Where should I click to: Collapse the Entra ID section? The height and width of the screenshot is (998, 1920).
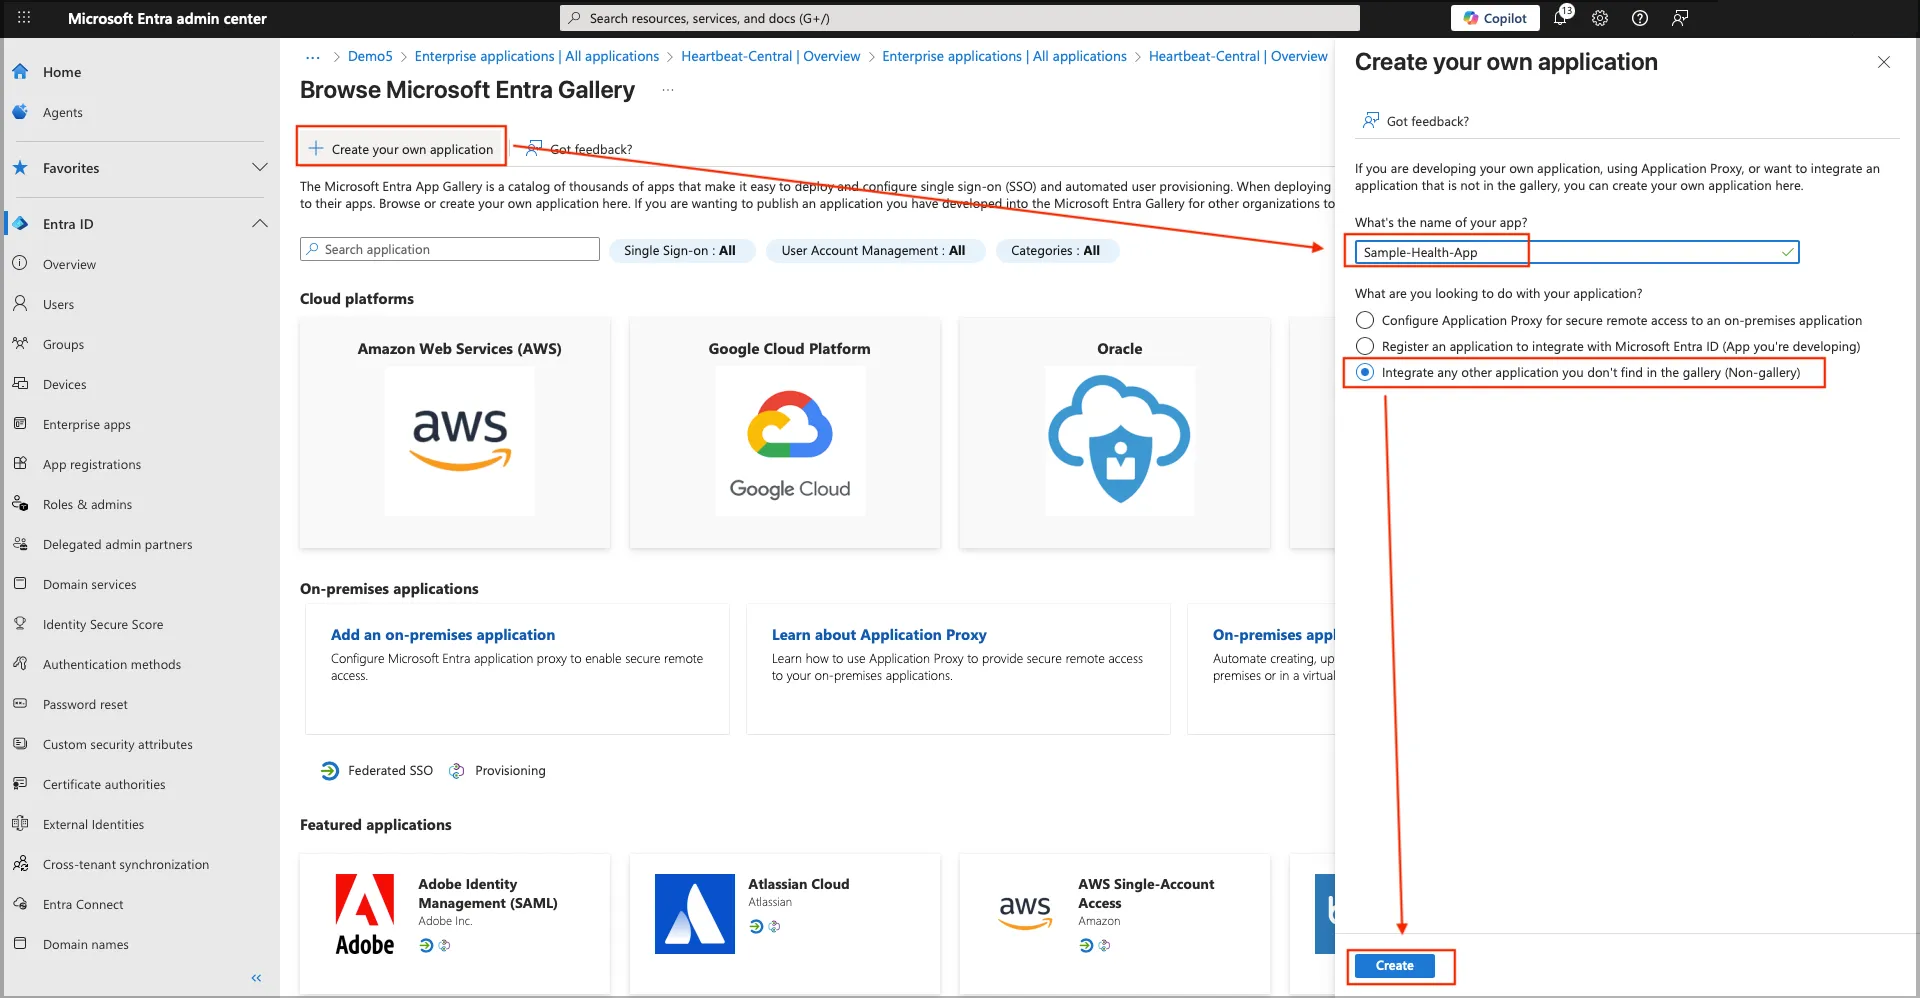tap(259, 224)
